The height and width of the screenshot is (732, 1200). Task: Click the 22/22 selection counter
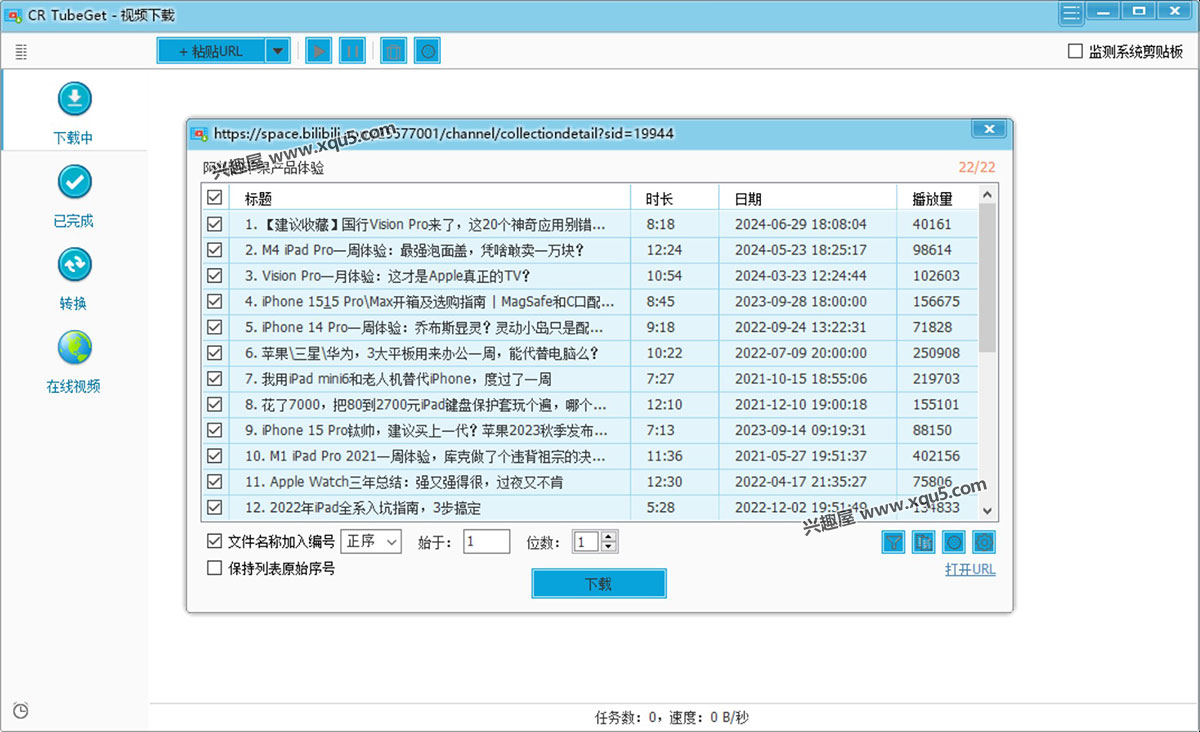coord(977,167)
